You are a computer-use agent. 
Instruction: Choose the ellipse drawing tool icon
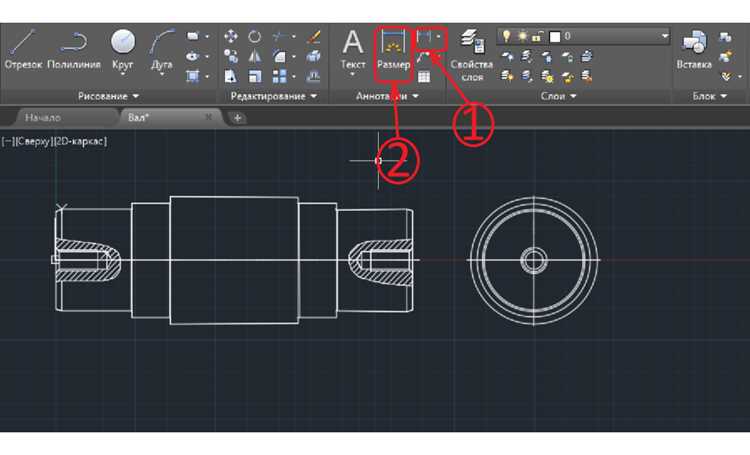(x=193, y=56)
